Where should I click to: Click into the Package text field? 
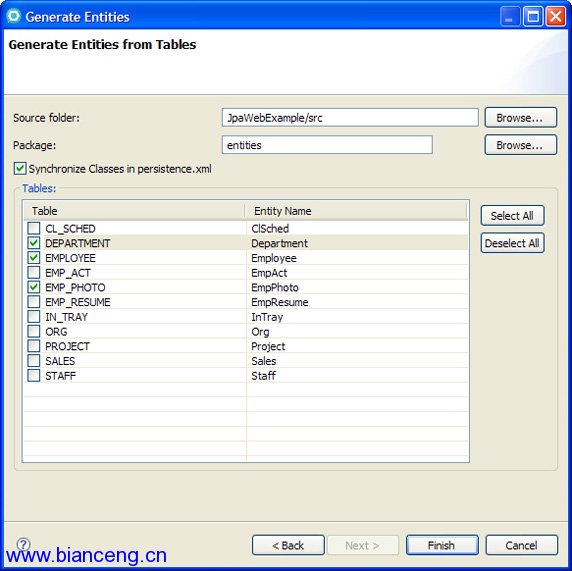327,145
